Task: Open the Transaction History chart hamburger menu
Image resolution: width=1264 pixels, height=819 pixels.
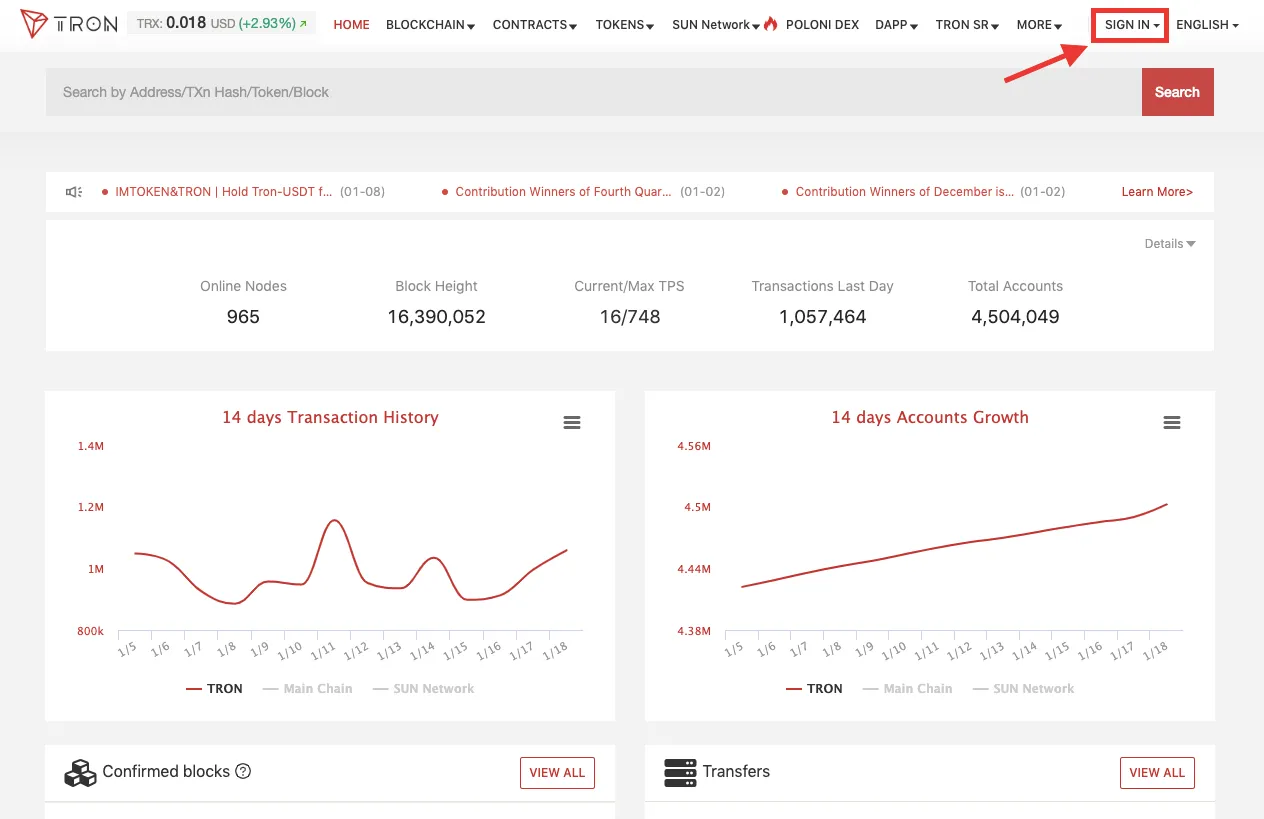Action: coord(572,423)
